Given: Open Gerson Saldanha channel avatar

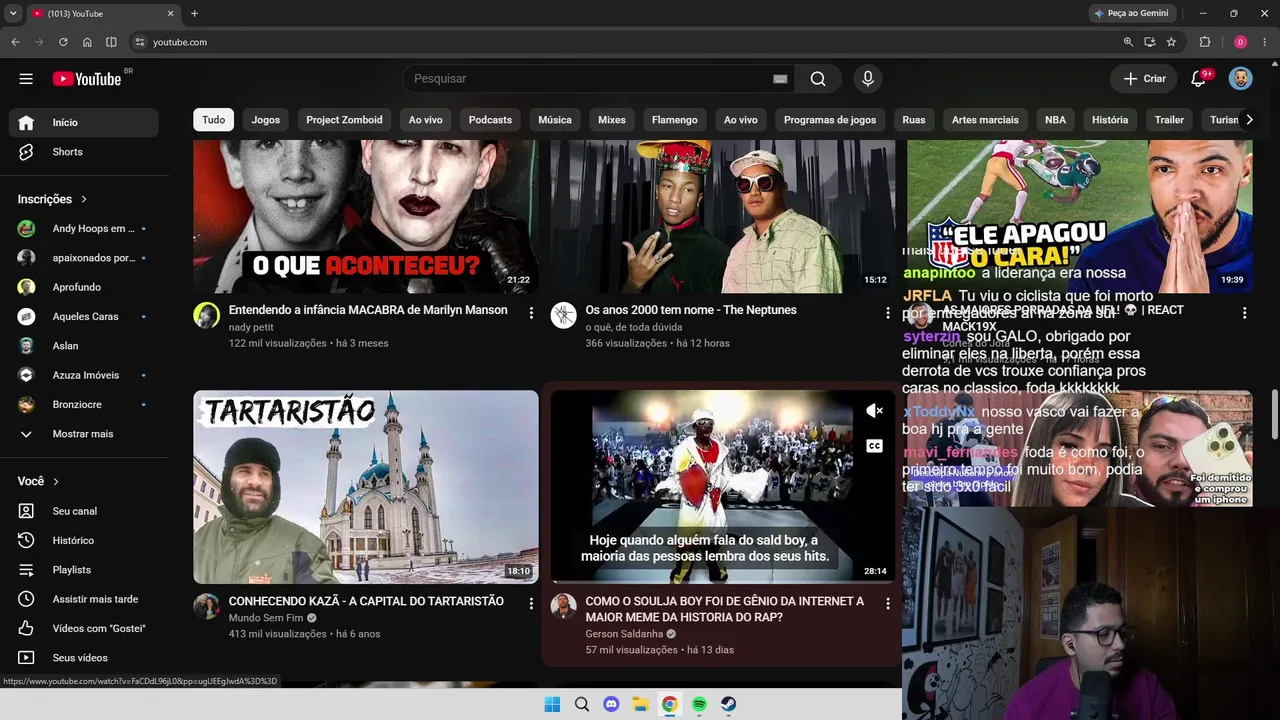Looking at the screenshot, I should pos(563,606).
